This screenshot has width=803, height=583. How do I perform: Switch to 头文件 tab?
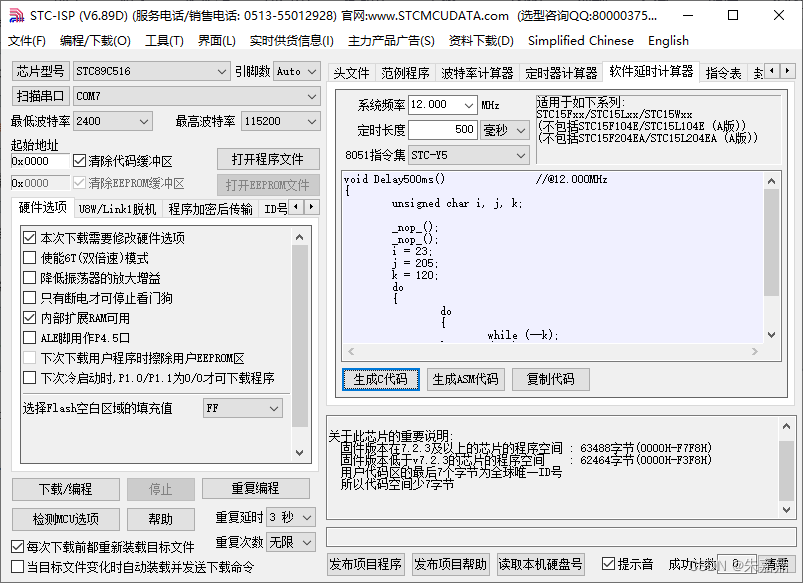351,73
